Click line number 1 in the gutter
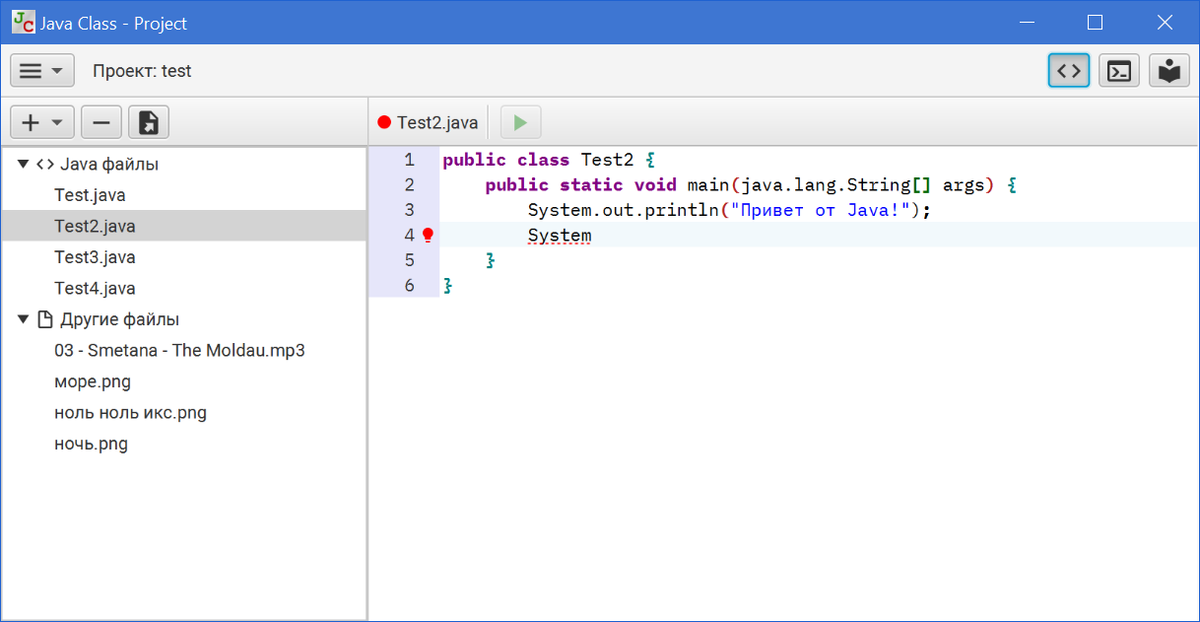 (x=409, y=160)
